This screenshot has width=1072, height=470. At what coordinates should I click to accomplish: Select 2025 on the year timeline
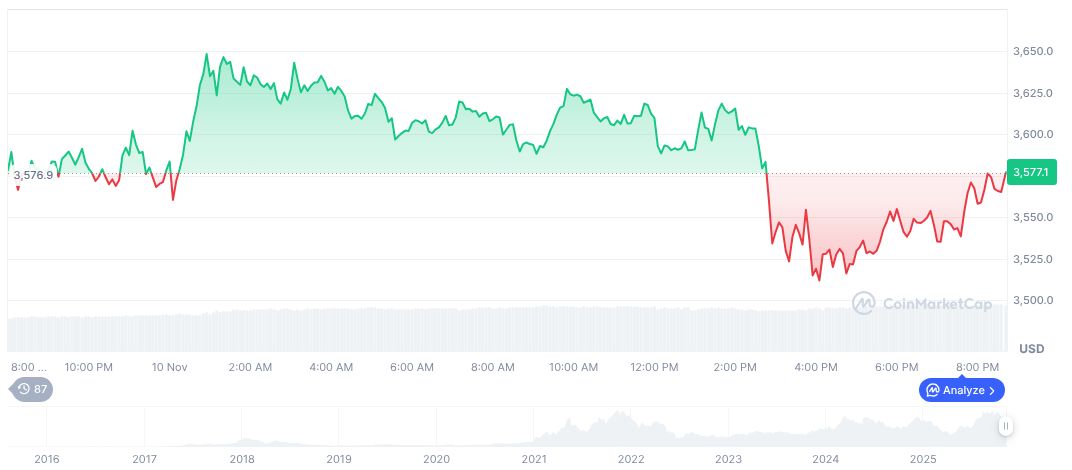point(924,459)
